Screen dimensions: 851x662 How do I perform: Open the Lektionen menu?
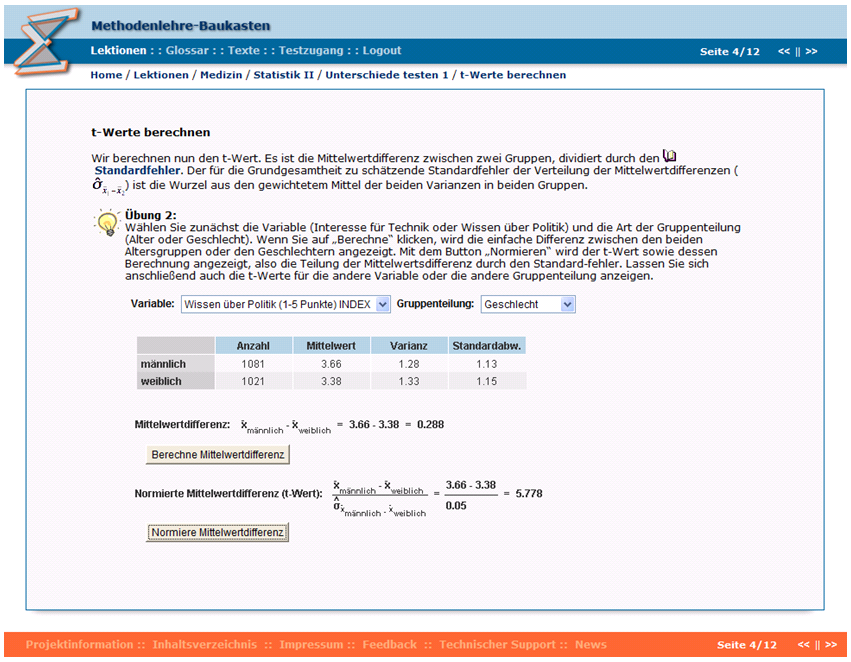[x=118, y=50]
